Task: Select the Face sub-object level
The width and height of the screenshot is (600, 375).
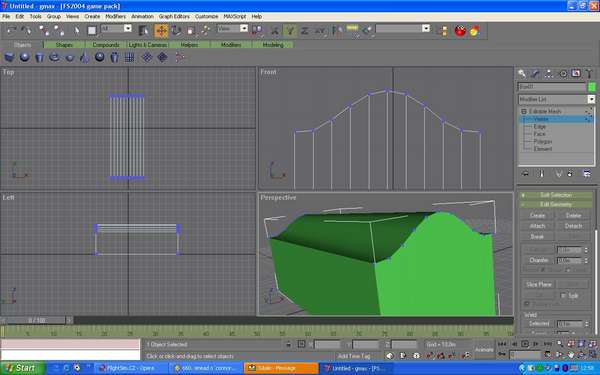Action: (x=539, y=134)
